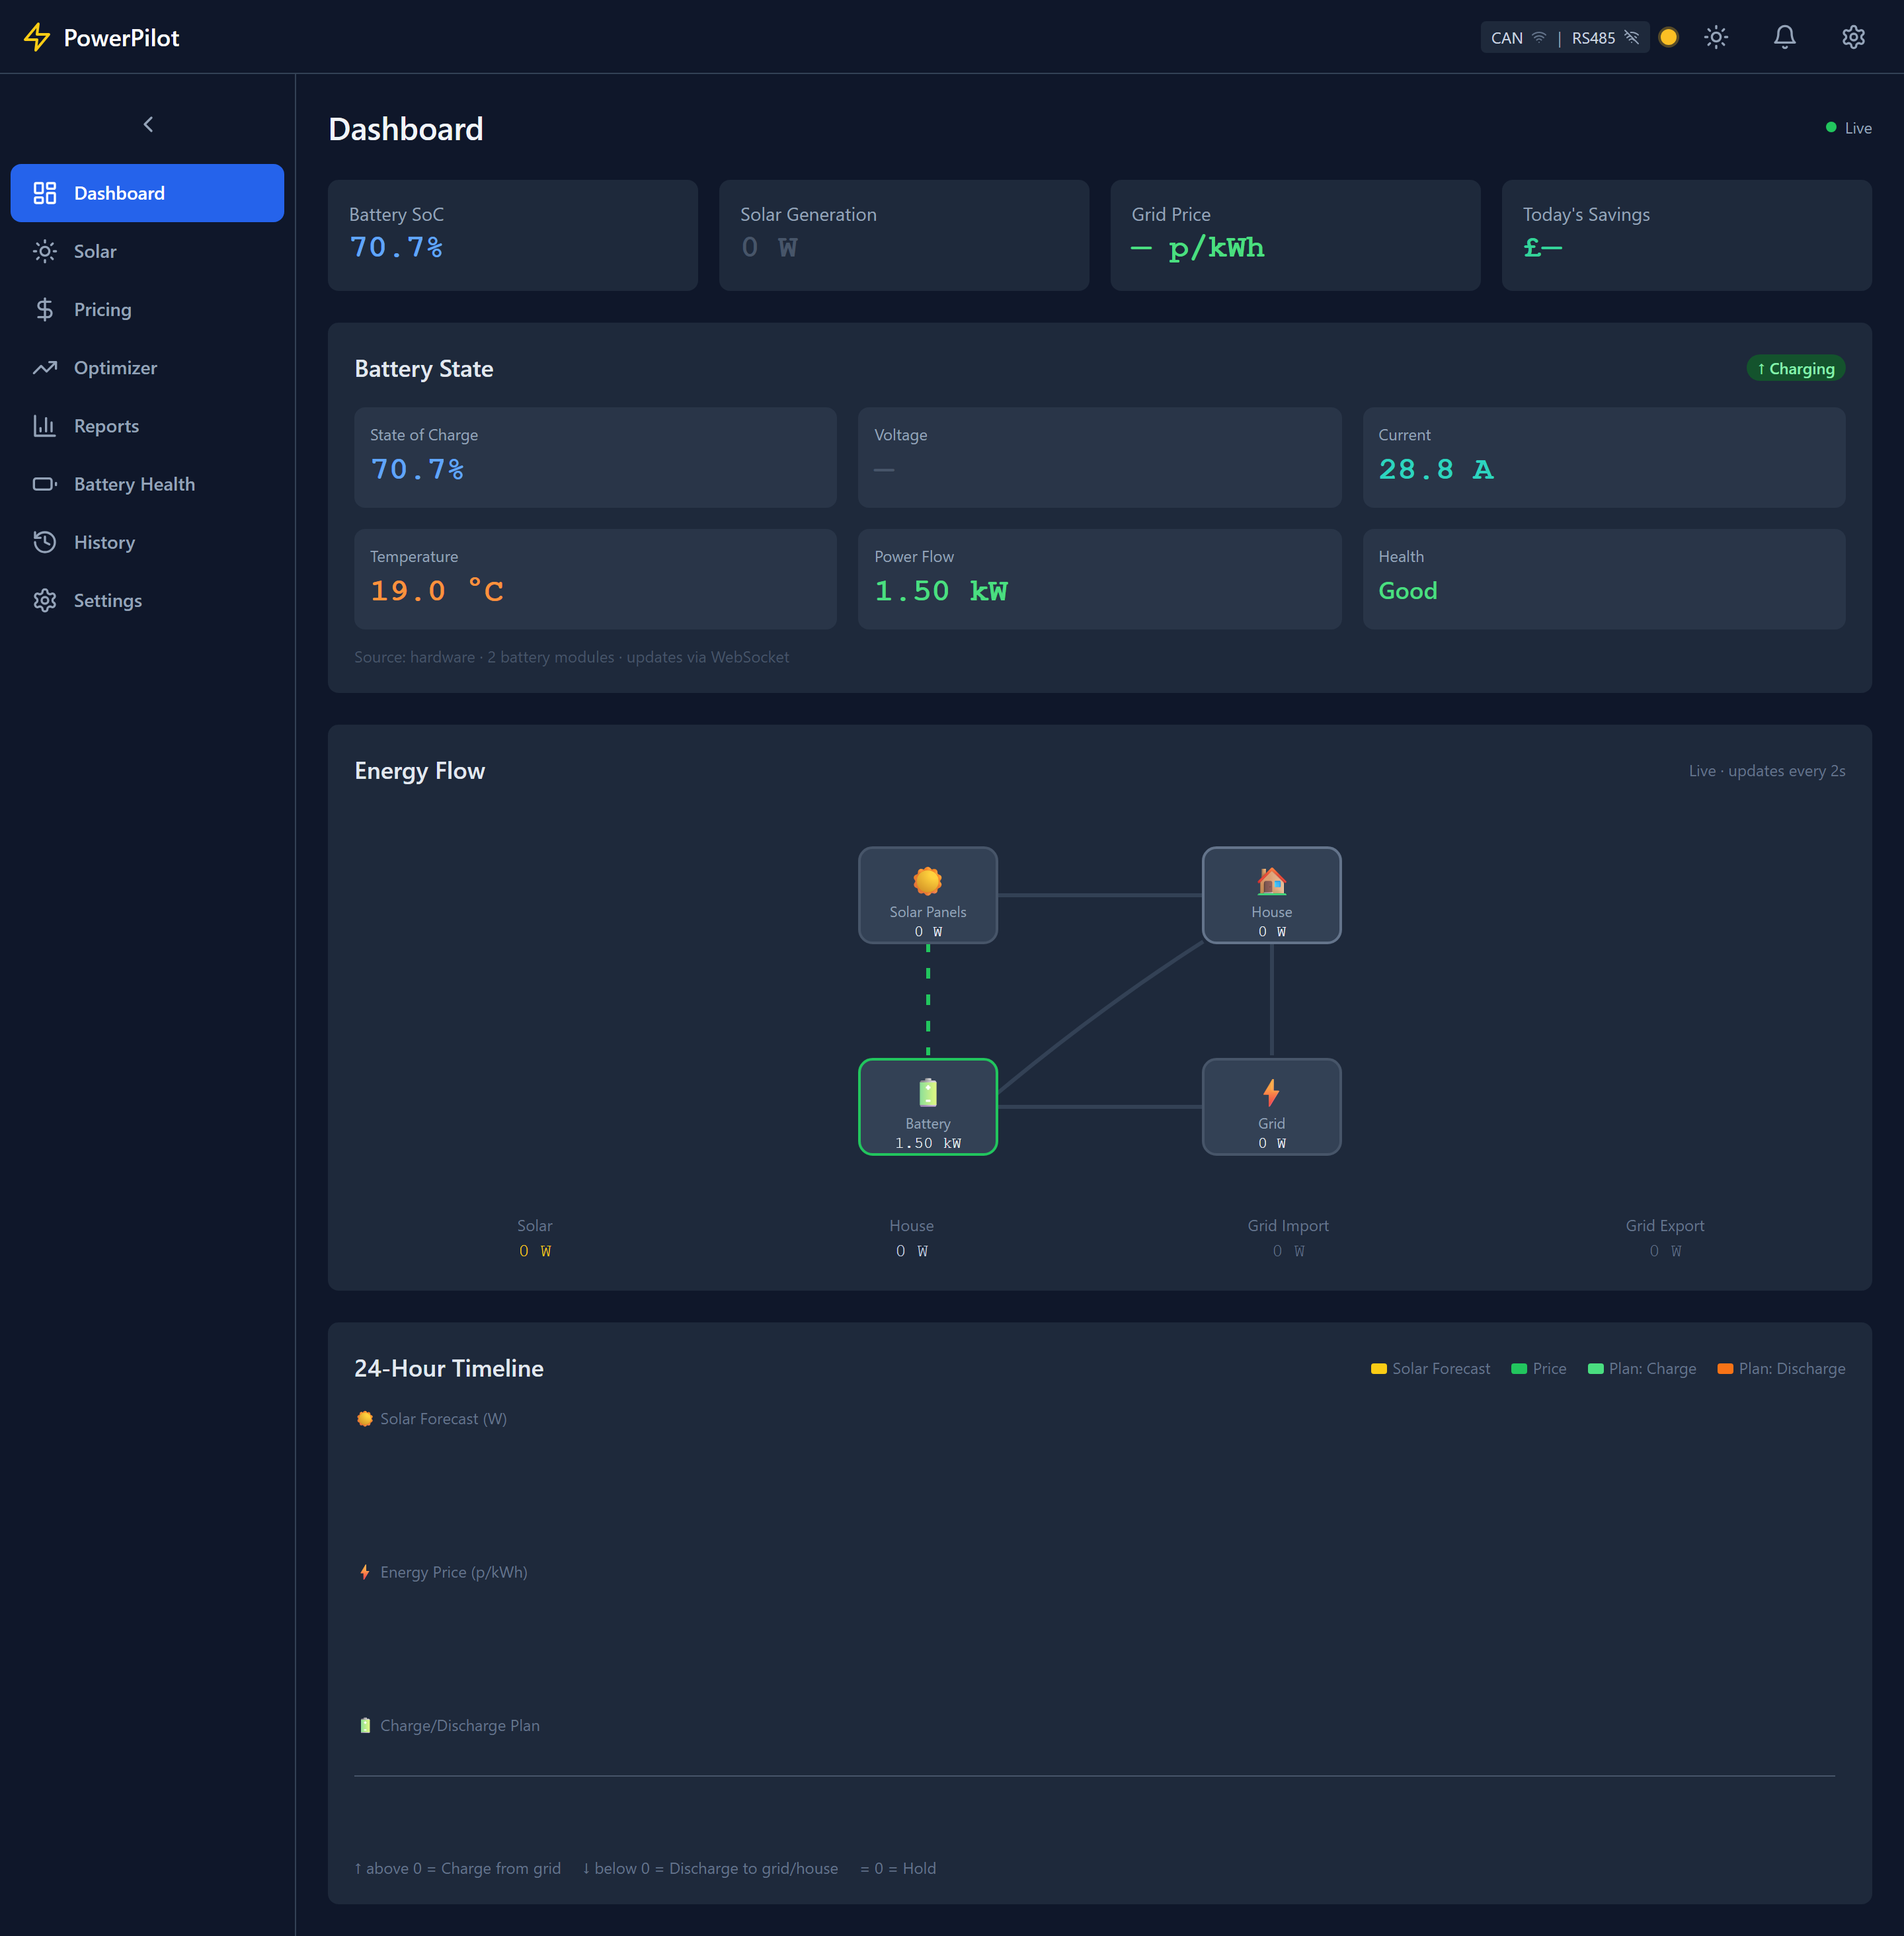Click the CAN connection status indicator

(x=1518, y=38)
